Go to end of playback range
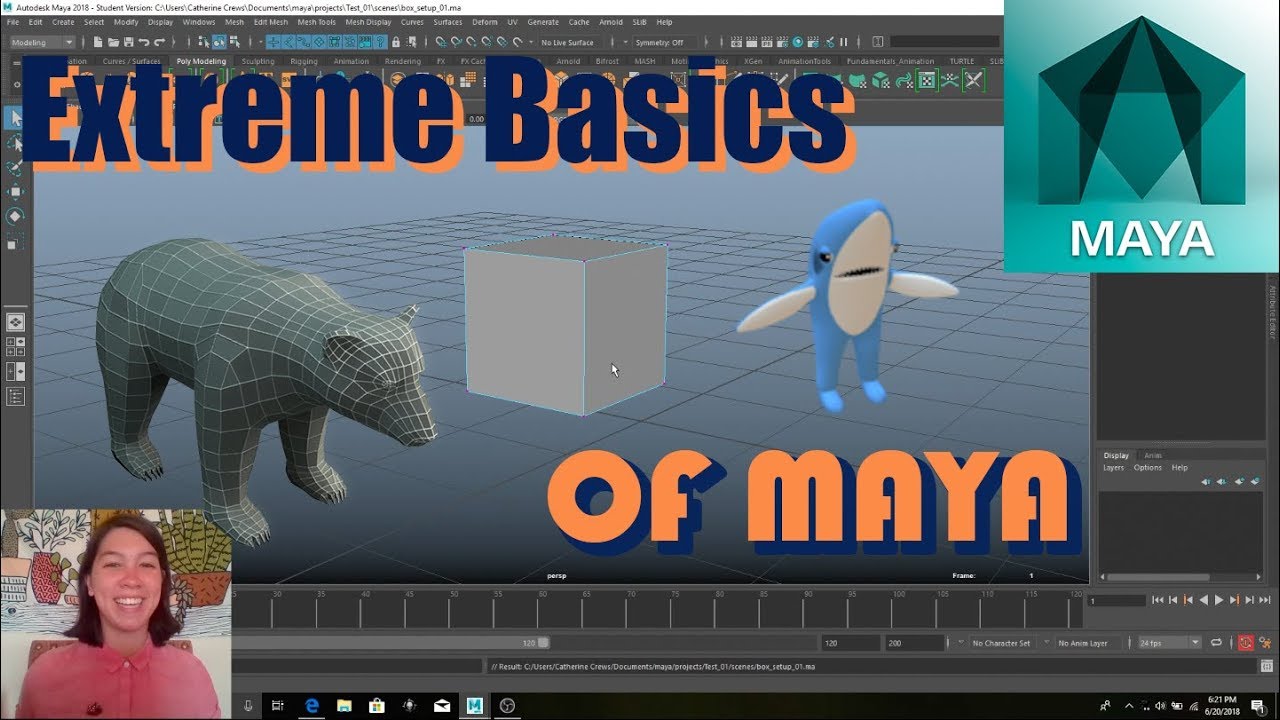Viewport: 1280px width, 720px height. (x=1264, y=600)
